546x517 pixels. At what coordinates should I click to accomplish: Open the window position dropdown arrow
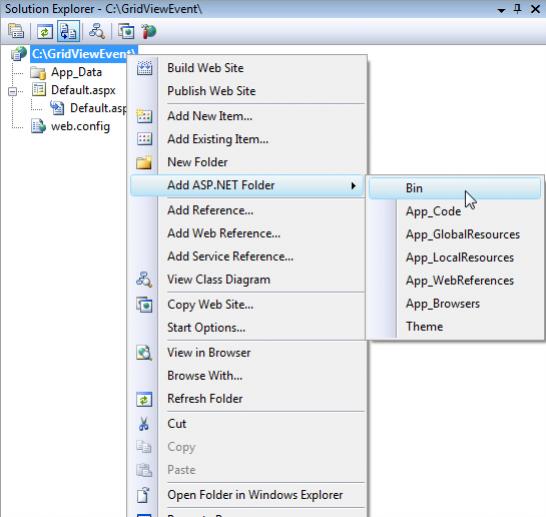click(501, 10)
